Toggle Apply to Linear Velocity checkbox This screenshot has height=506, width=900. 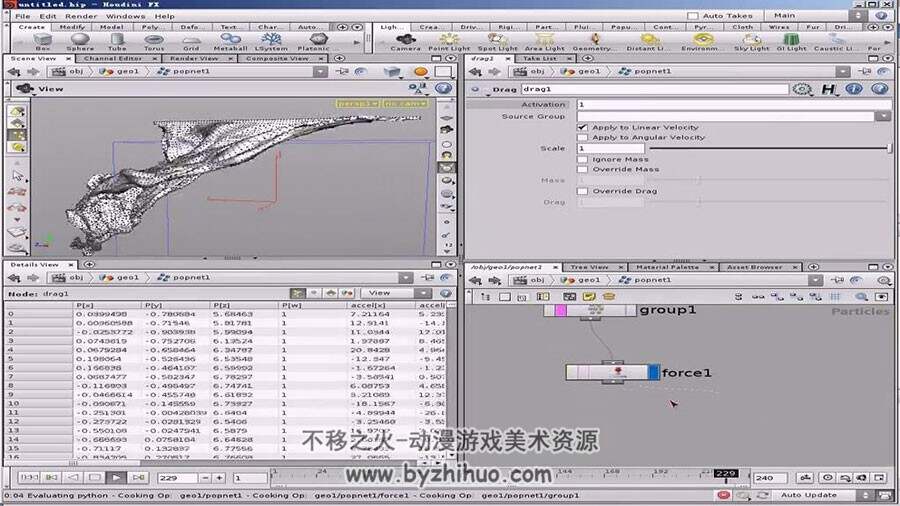[583, 127]
